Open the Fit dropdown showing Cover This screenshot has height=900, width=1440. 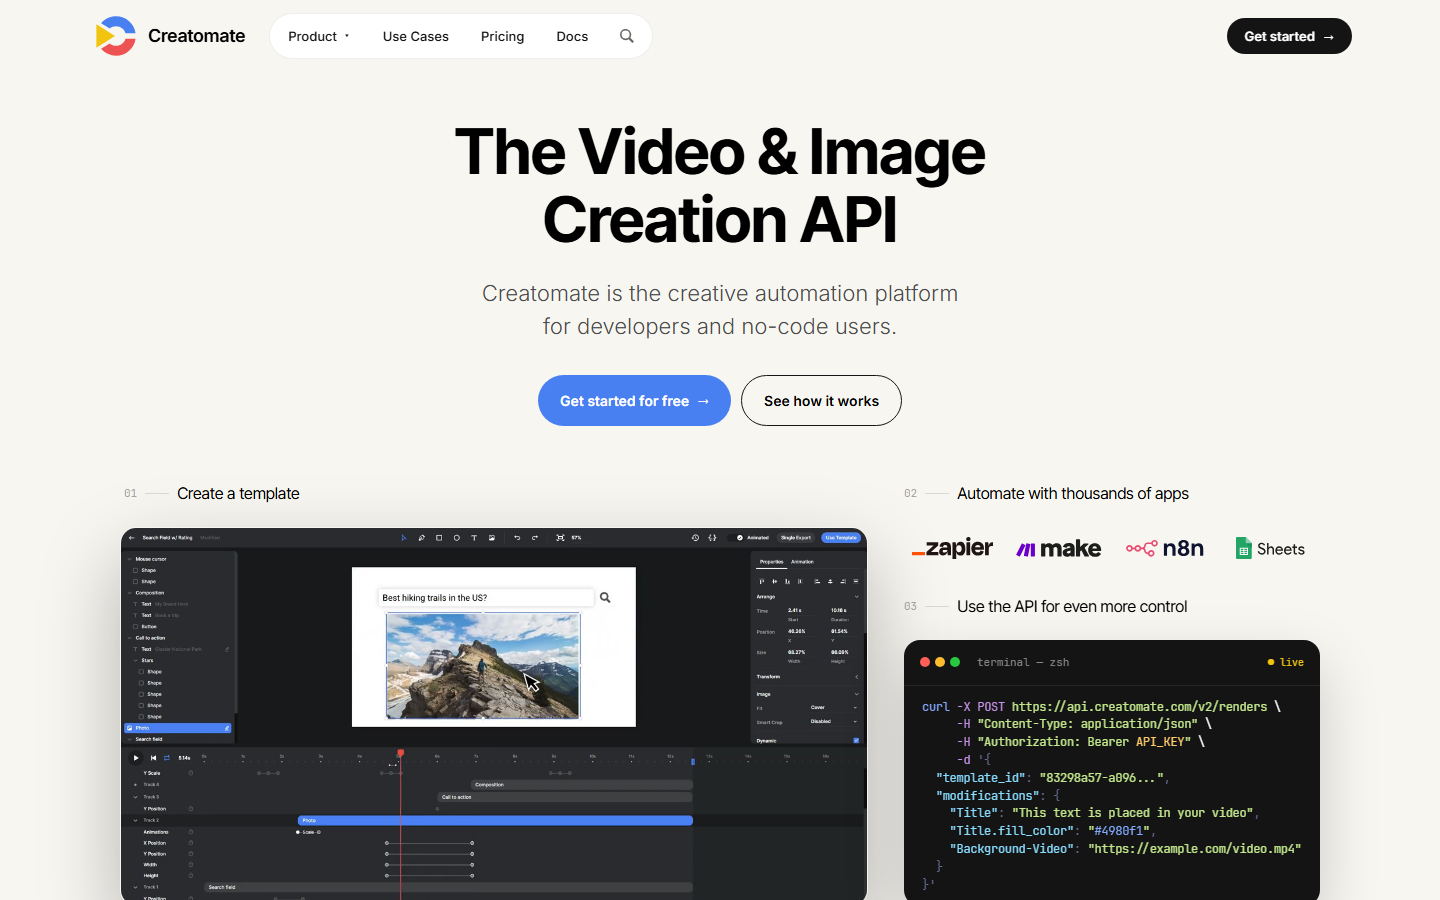pyautogui.click(x=832, y=707)
